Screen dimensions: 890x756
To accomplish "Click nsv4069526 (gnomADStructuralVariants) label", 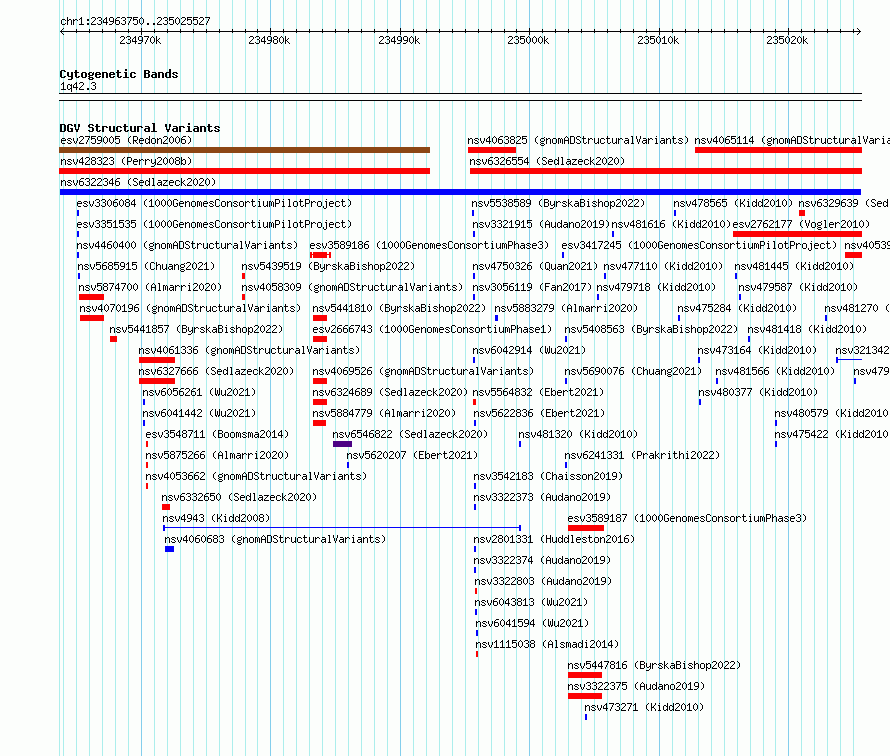I will [x=423, y=371].
